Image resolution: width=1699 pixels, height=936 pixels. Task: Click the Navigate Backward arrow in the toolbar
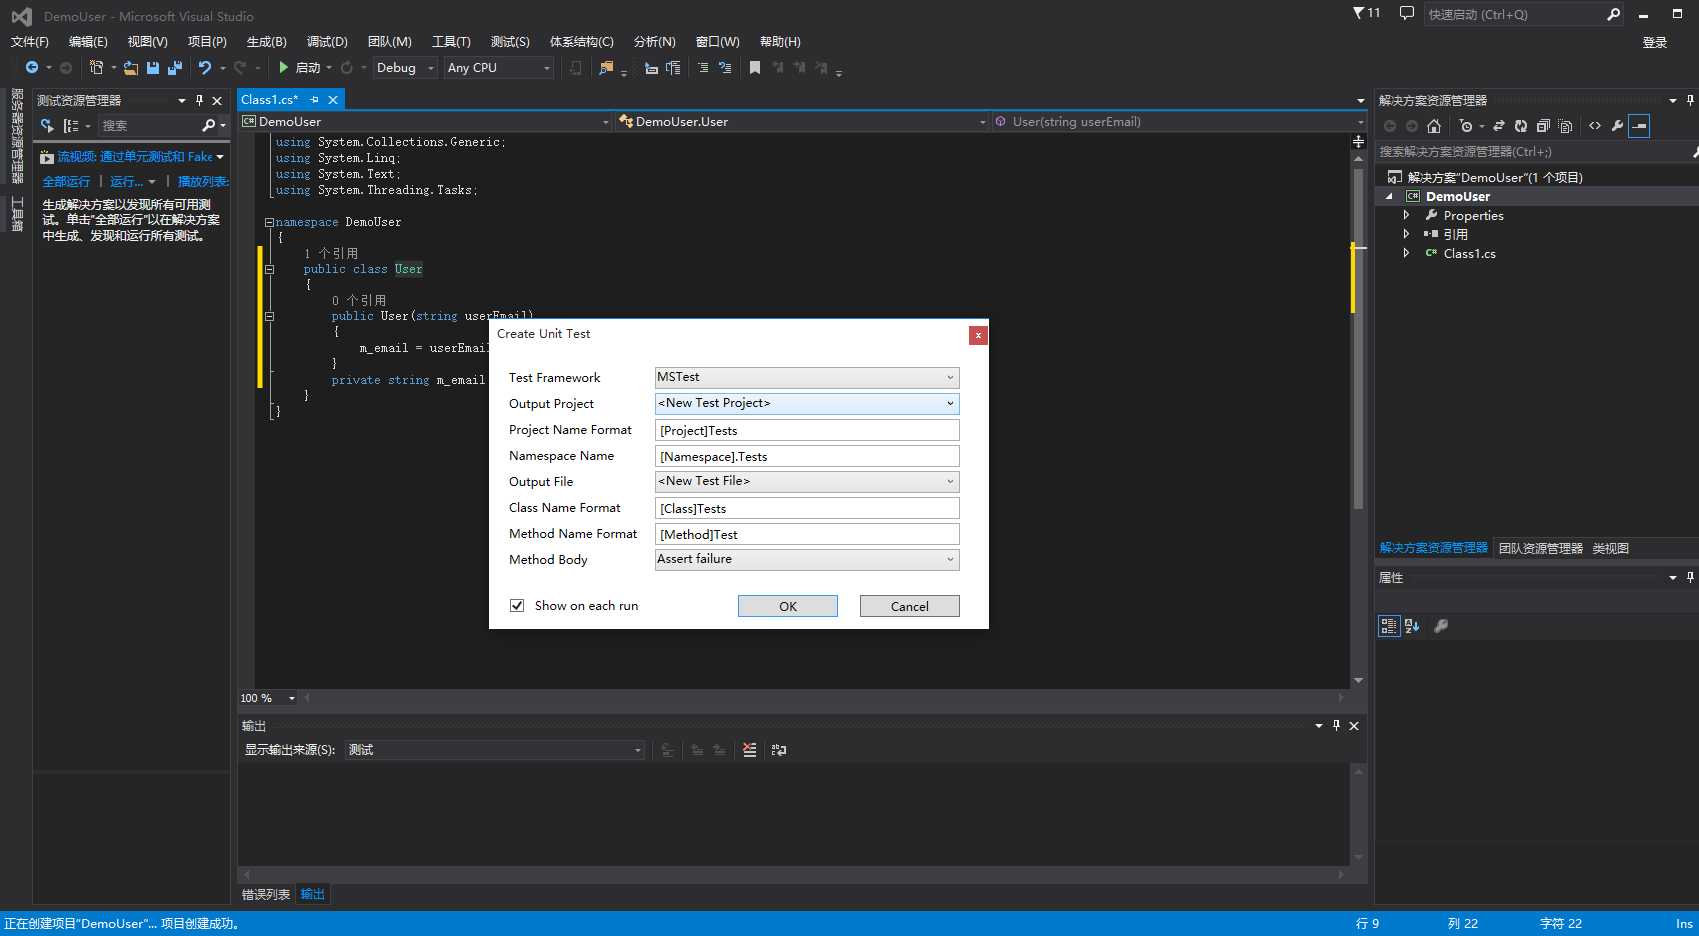pyautogui.click(x=32, y=67)
